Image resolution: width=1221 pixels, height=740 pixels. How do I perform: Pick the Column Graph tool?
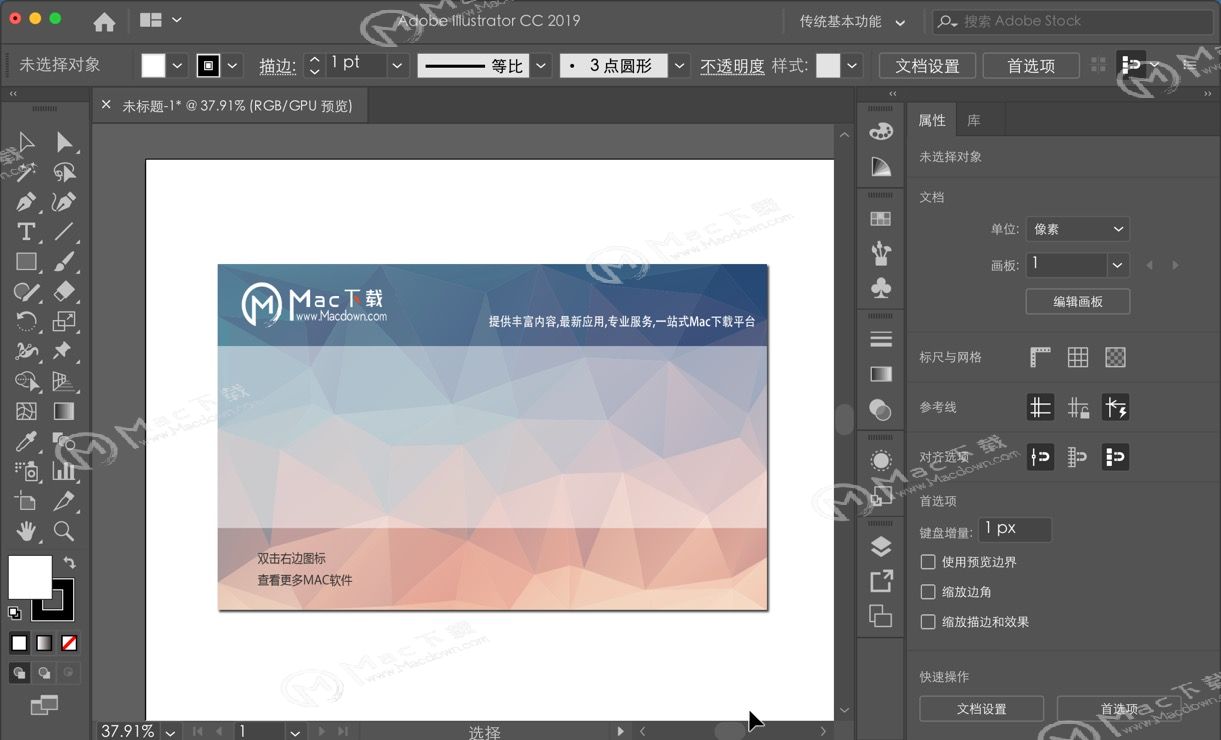[64, 471]
